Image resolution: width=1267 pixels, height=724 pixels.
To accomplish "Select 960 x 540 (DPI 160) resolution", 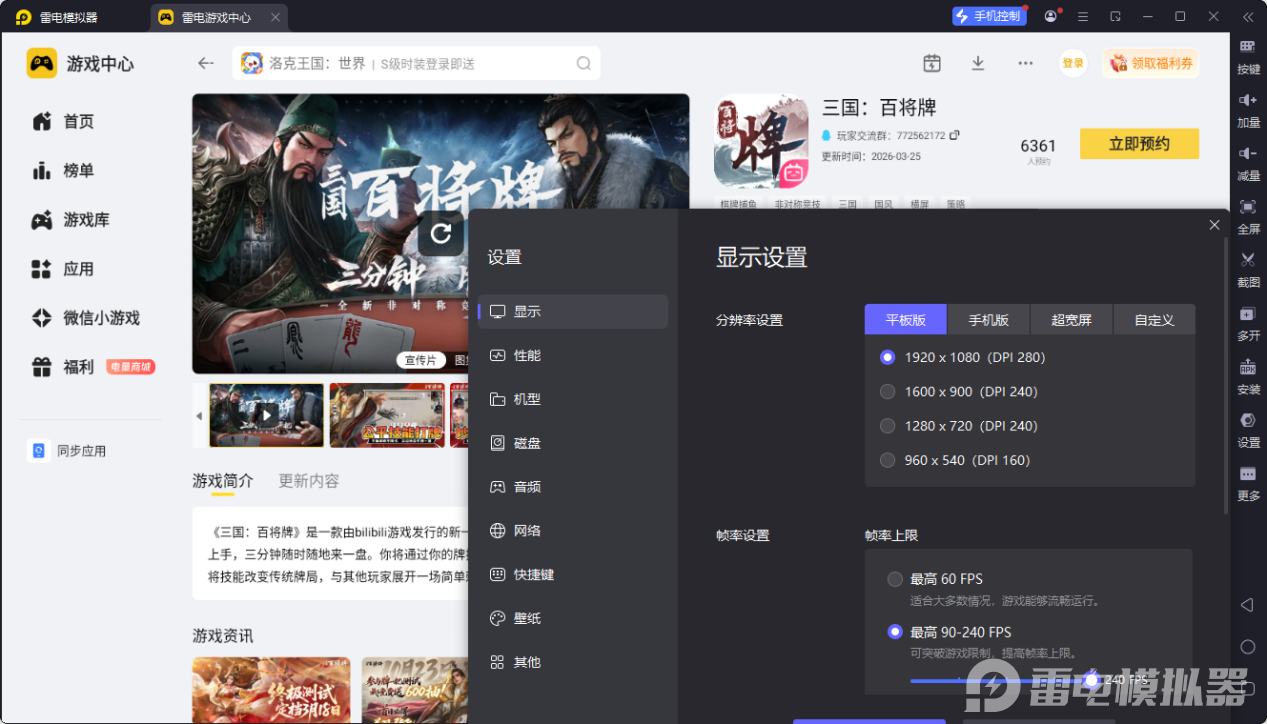I will 887,460.
